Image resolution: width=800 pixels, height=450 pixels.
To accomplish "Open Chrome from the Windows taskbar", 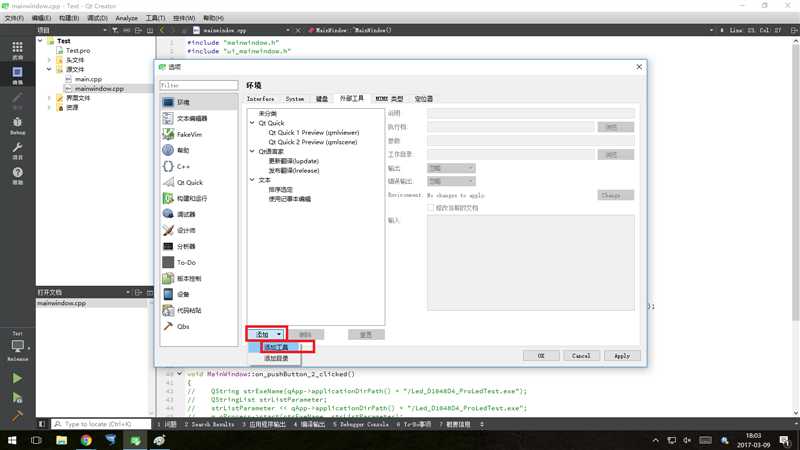I will click(x=86, y=440).
